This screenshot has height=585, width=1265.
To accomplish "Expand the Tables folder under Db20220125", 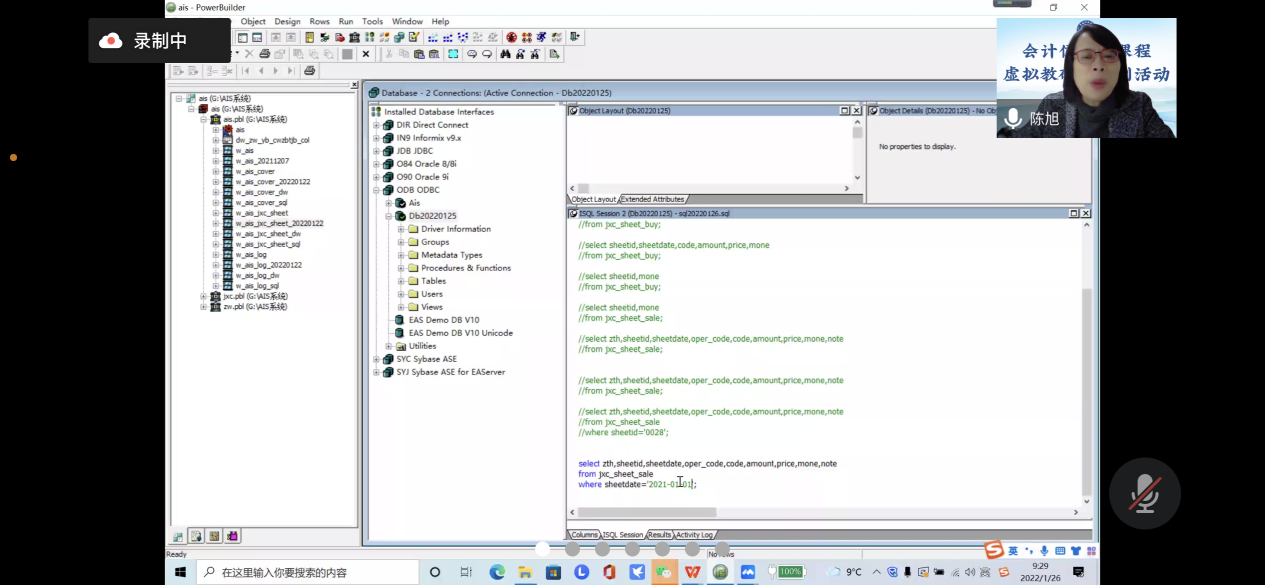I will coord(401,281).
